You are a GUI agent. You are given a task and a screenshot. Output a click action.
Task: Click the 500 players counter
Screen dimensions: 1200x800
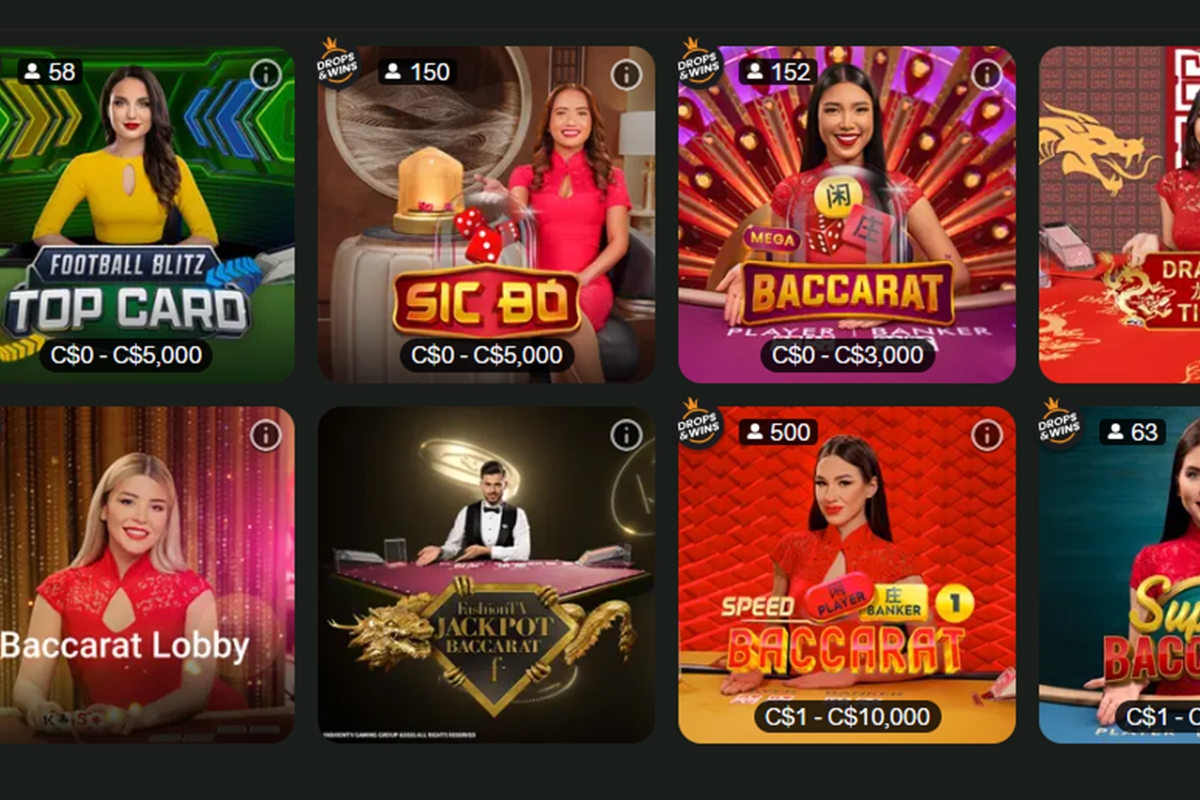click(778, 432)
